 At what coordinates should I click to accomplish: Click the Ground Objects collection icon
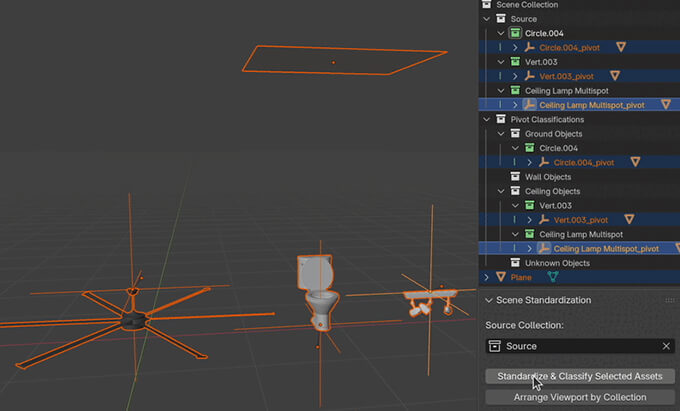pyautogui.click(x=516, y=134)
